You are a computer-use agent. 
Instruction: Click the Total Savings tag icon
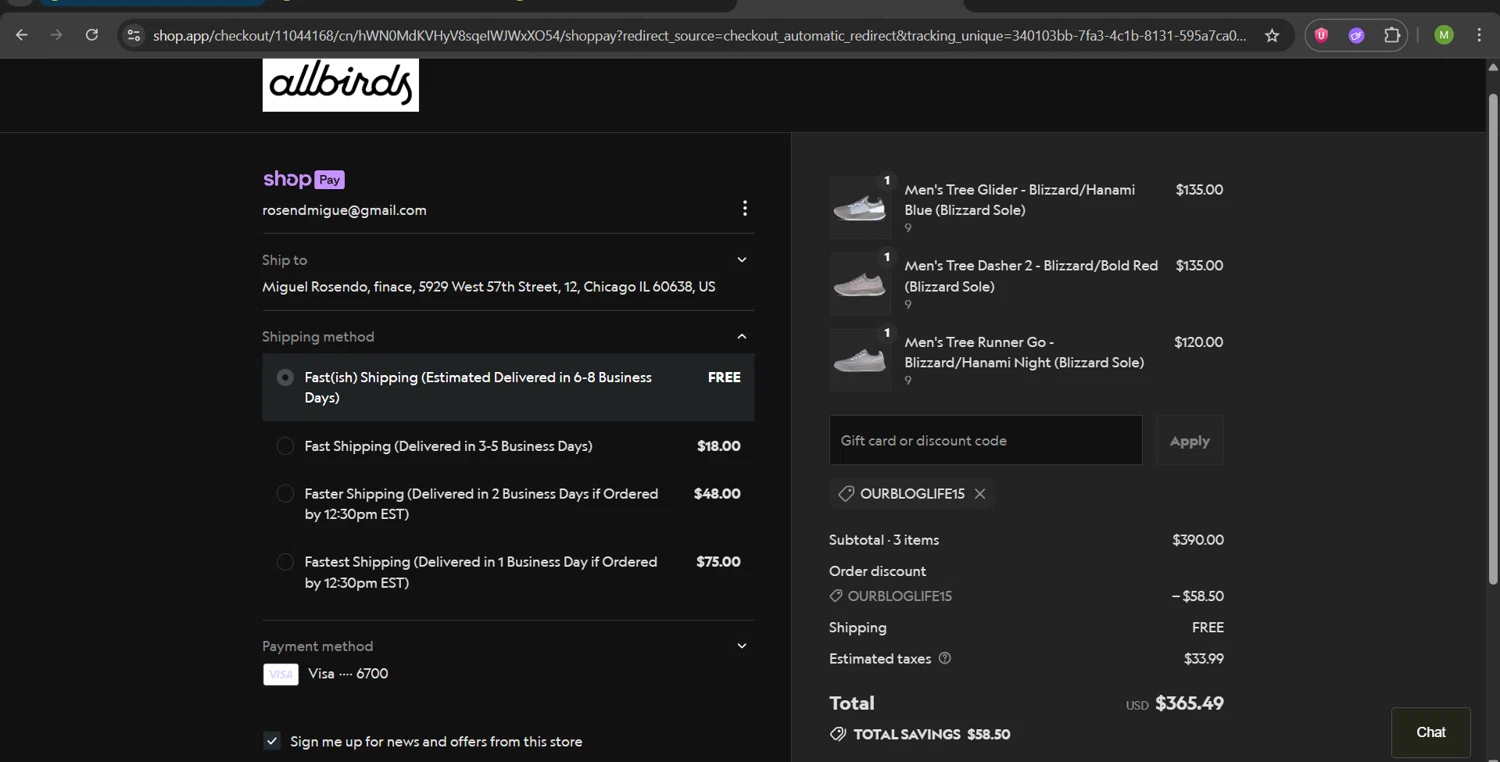(x=838, y=734)
